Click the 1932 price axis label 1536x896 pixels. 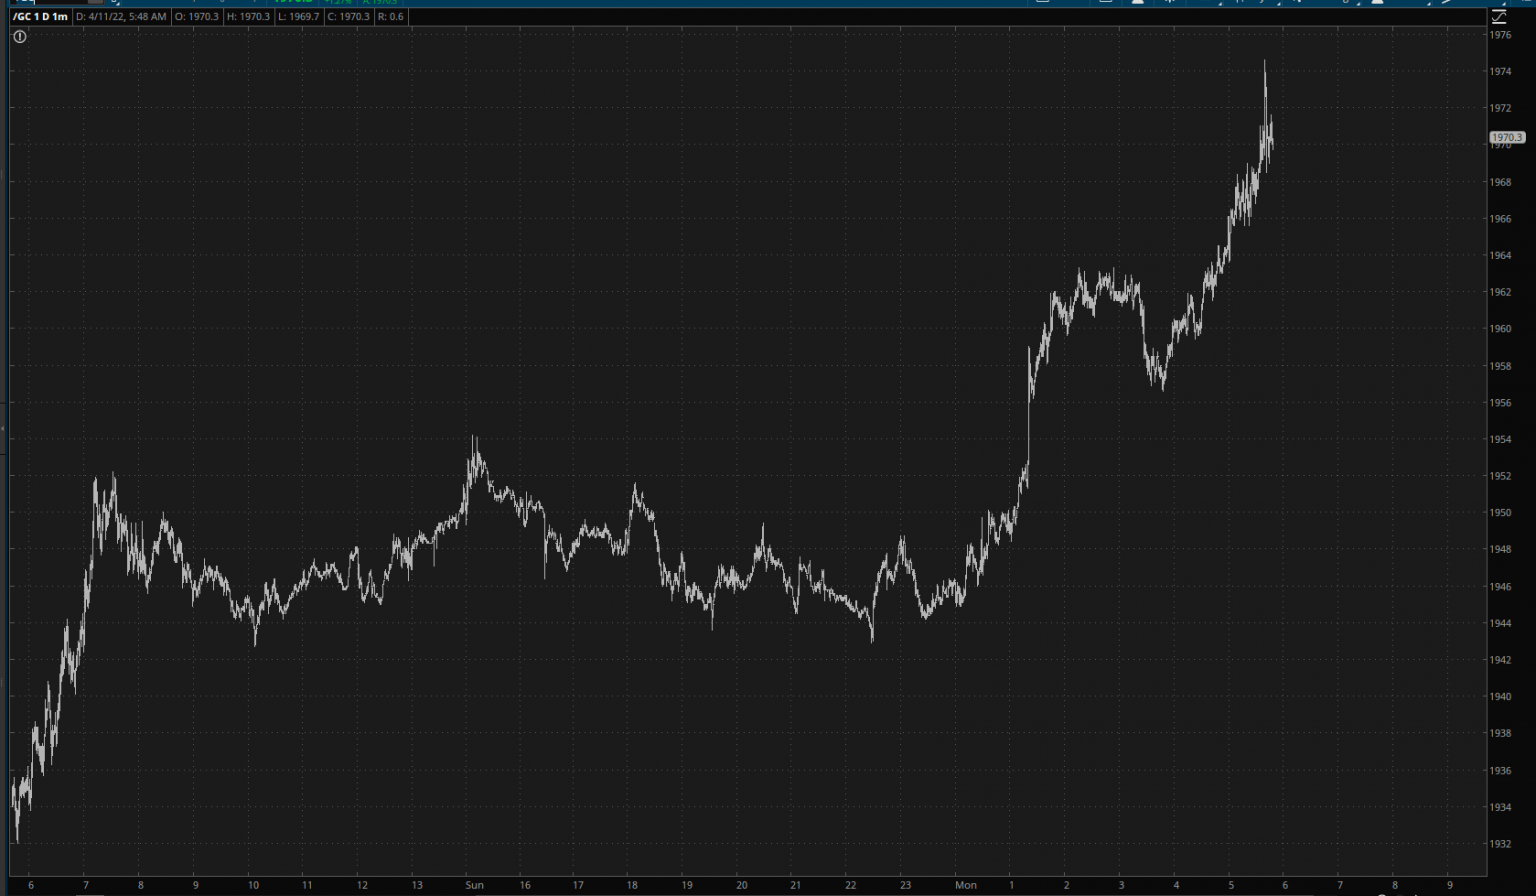1500,844
